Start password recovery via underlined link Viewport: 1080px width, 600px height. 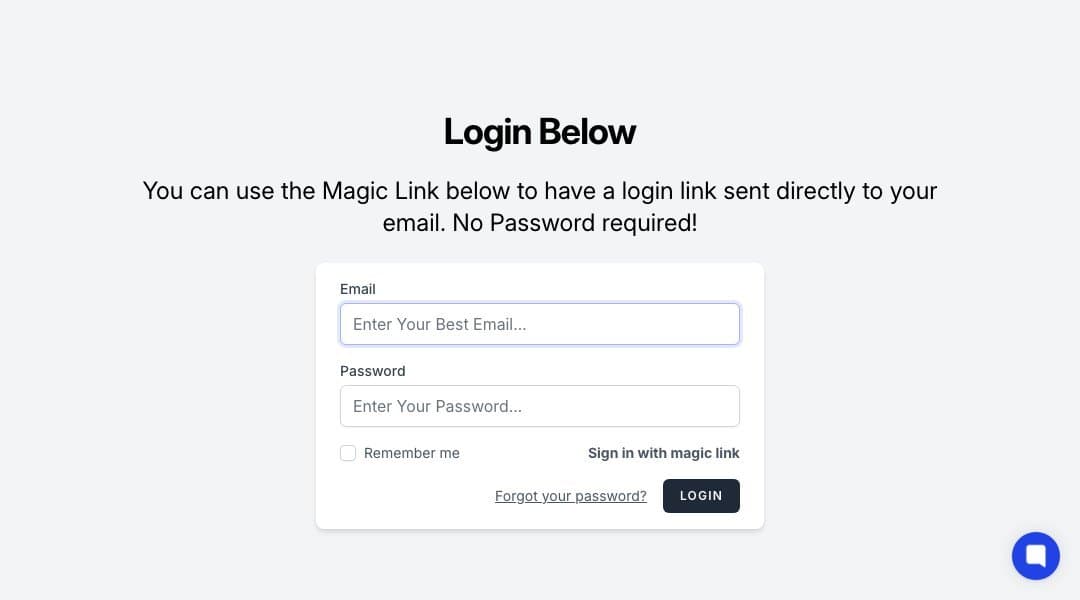(x=570, y=496)
